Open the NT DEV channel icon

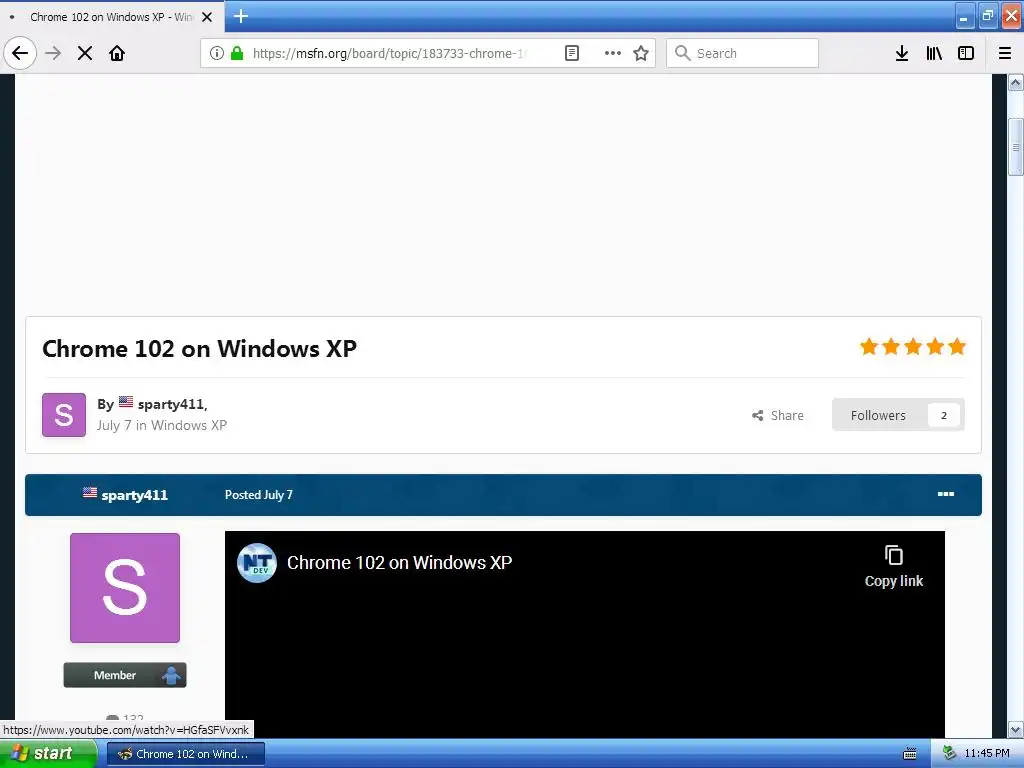[257, 563]
